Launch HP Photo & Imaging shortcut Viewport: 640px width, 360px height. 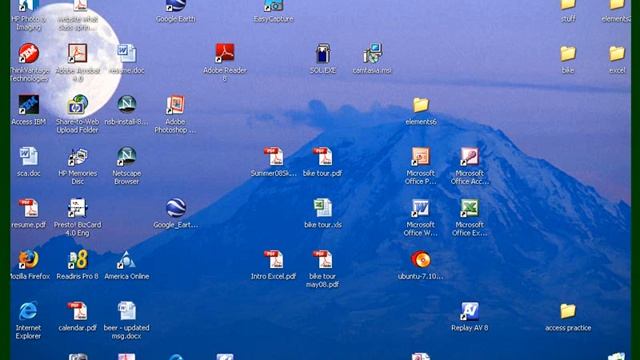click(x=29, y=6)
